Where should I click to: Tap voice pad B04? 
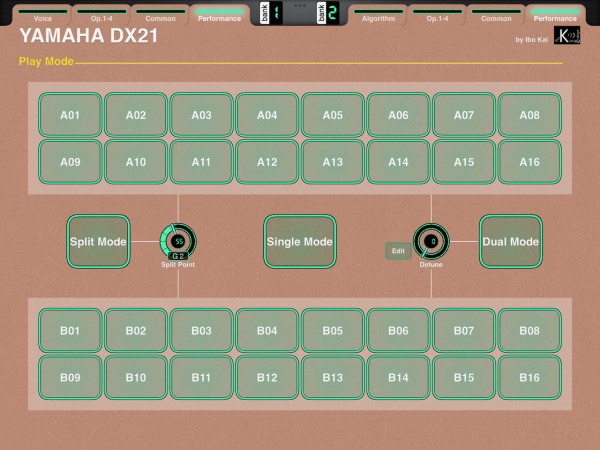point(267,330)
